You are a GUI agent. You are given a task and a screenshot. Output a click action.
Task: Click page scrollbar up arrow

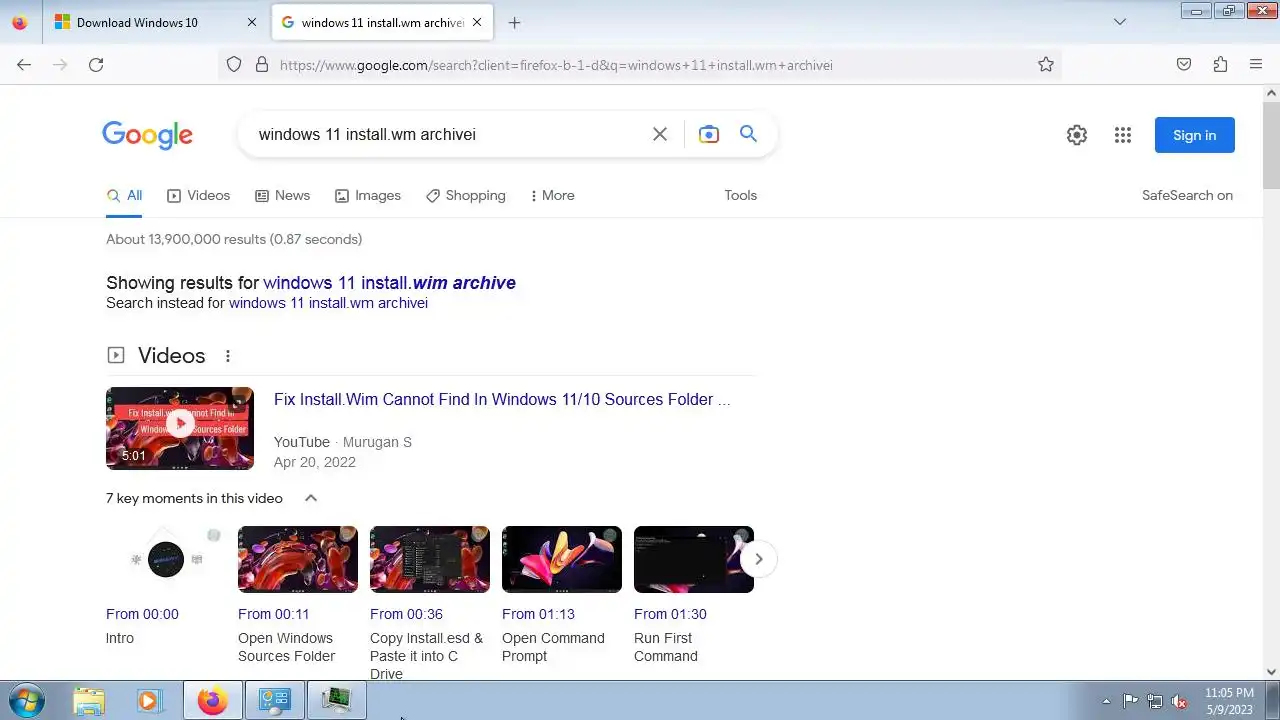pyautogui.click(x=1272, y=93)
